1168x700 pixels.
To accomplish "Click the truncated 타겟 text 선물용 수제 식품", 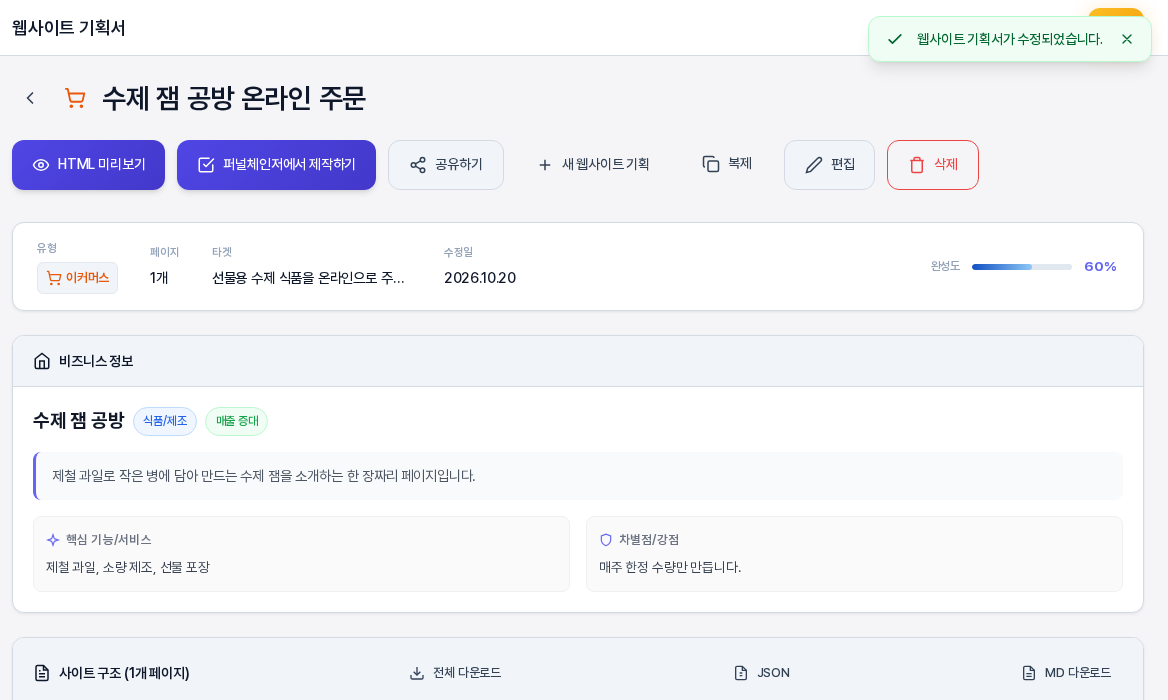I will pos(308,278).
